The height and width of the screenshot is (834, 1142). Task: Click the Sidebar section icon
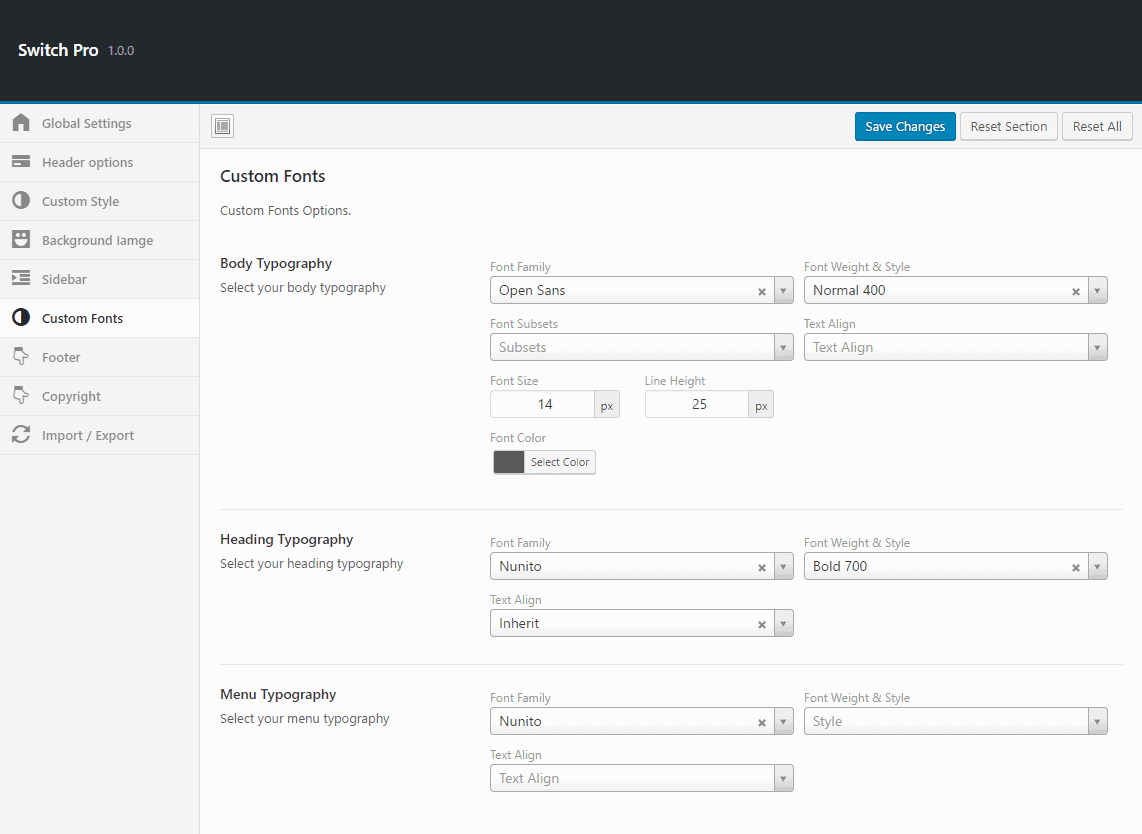[x=21, y=279]
